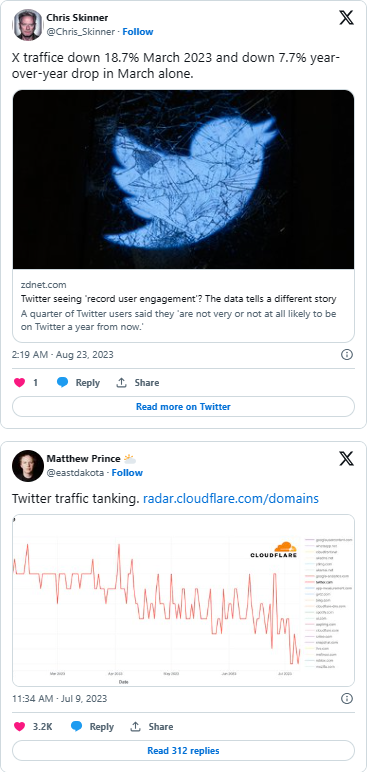Screen dimensions: 372x772
Task: Follow Matthew Prince @eastdakota
Action: pos(127,473)
